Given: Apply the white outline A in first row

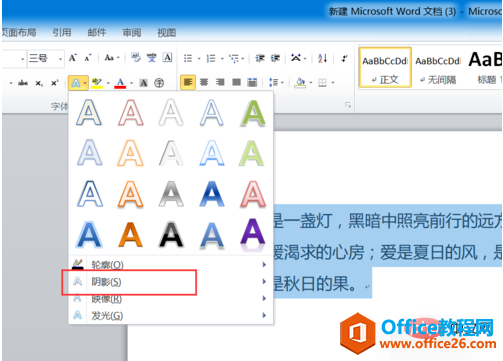Looking at the screenshot, I should pyautogui.click(x=171, y=112).
